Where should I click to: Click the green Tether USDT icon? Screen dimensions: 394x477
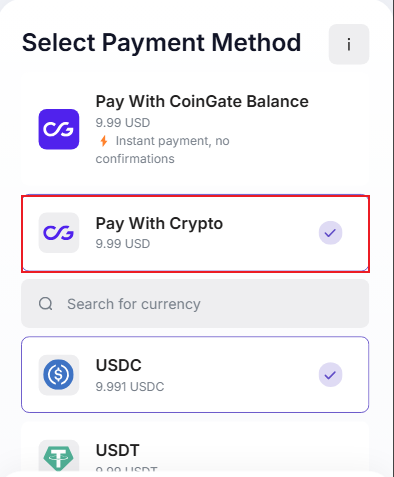click(59, 455)
